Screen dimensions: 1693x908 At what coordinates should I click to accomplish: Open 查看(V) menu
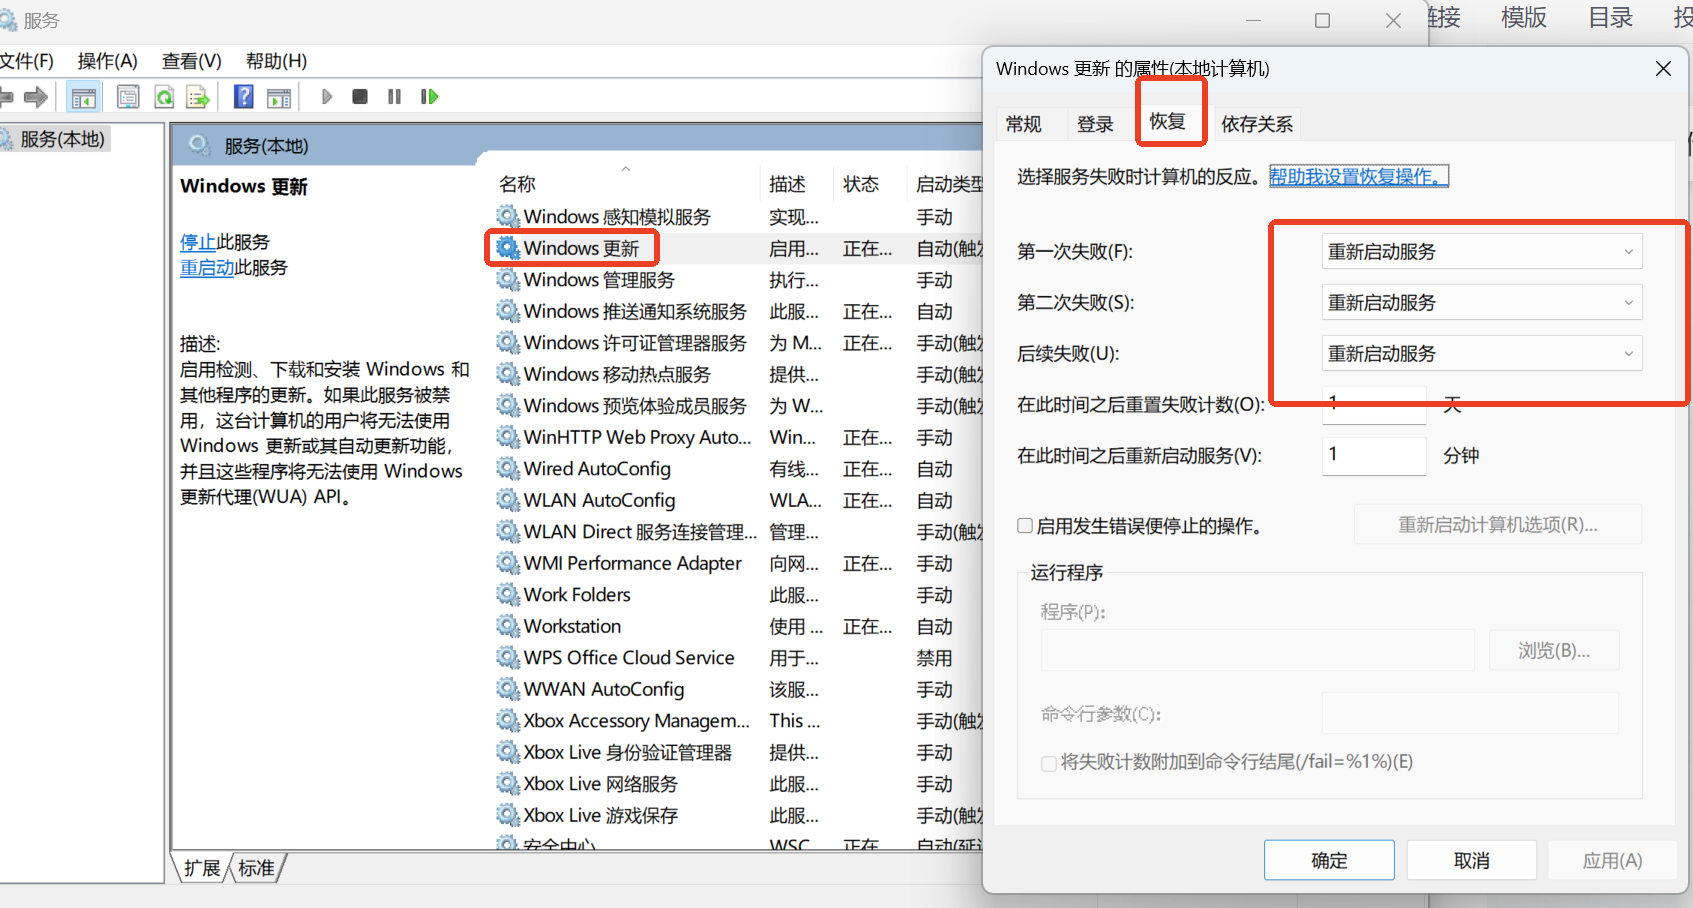[192, 61]
